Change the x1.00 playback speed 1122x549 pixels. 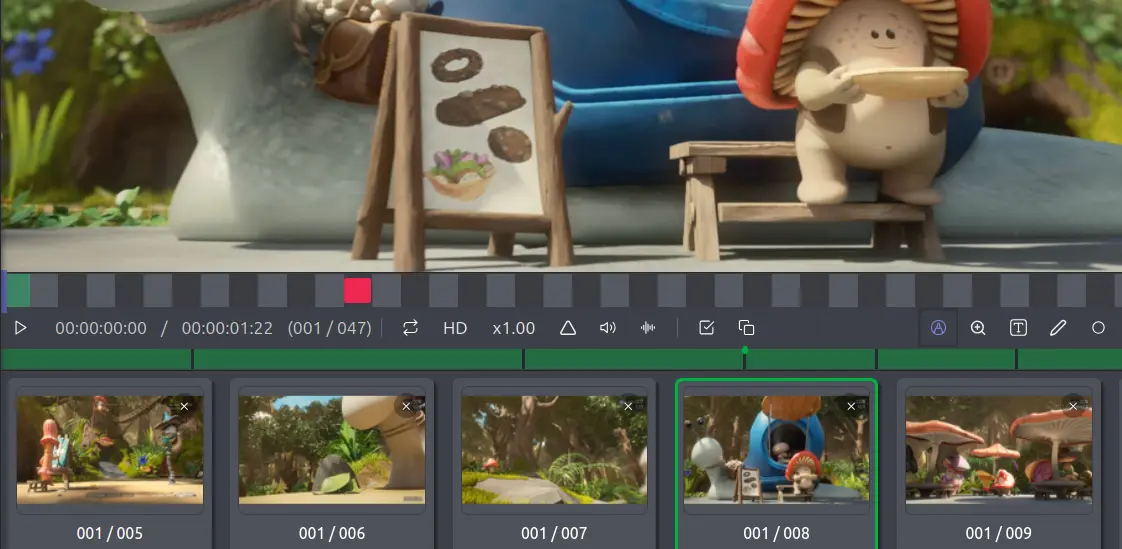[514, 328]
